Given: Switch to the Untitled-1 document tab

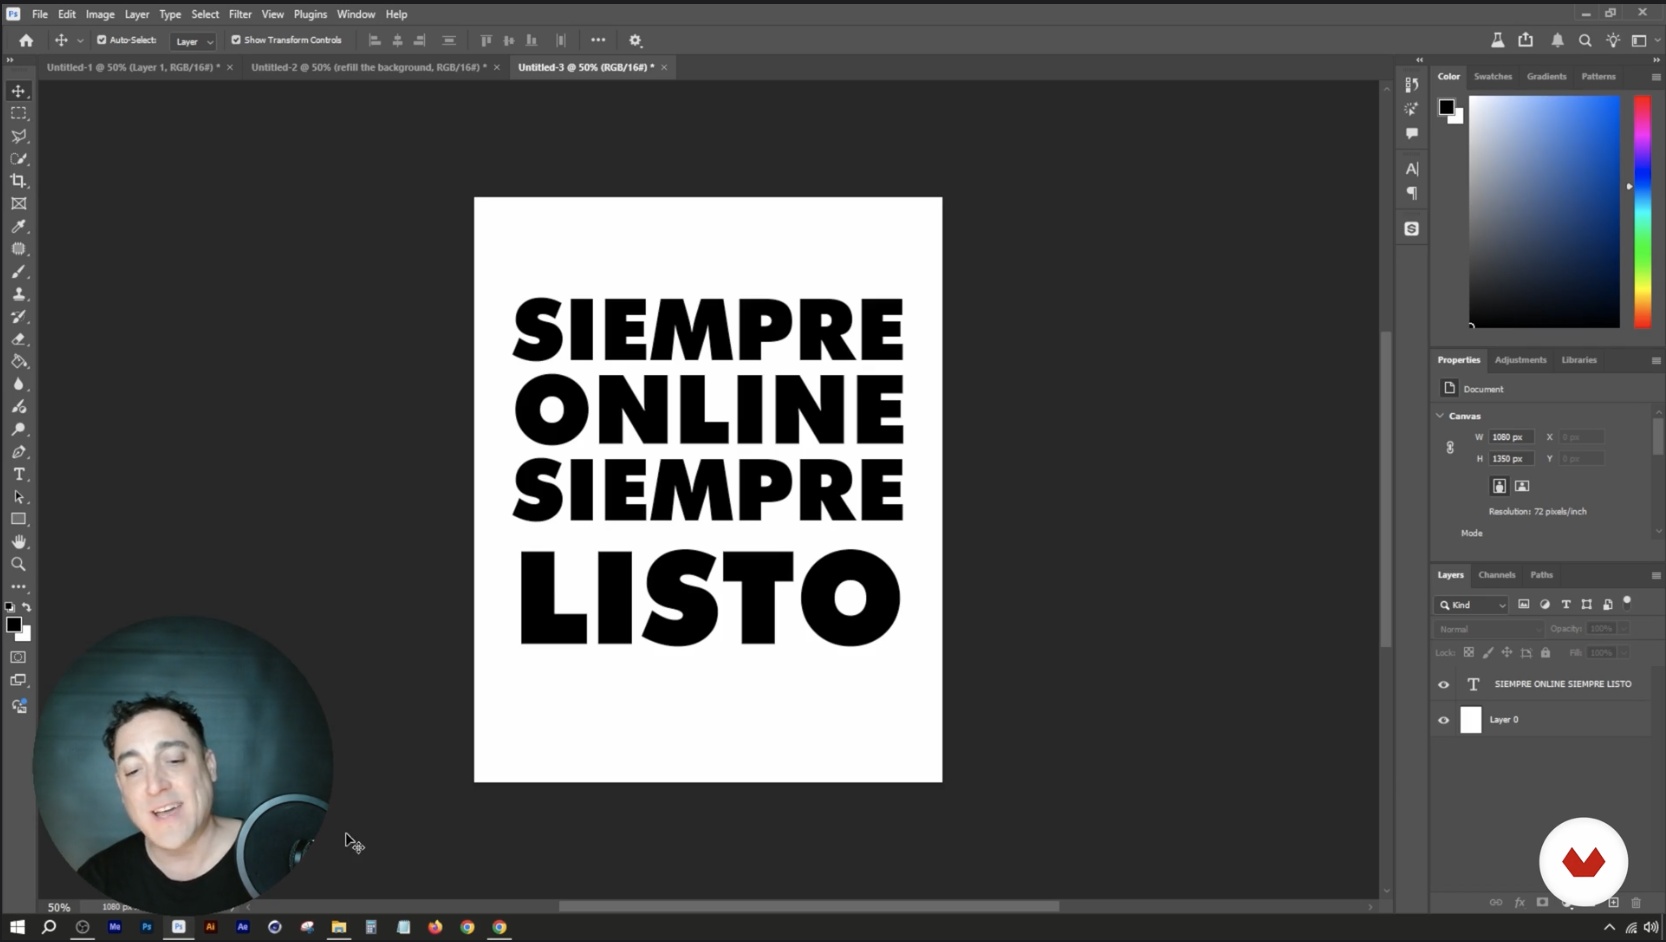Looking at the screenshot, I should [134, 67].
